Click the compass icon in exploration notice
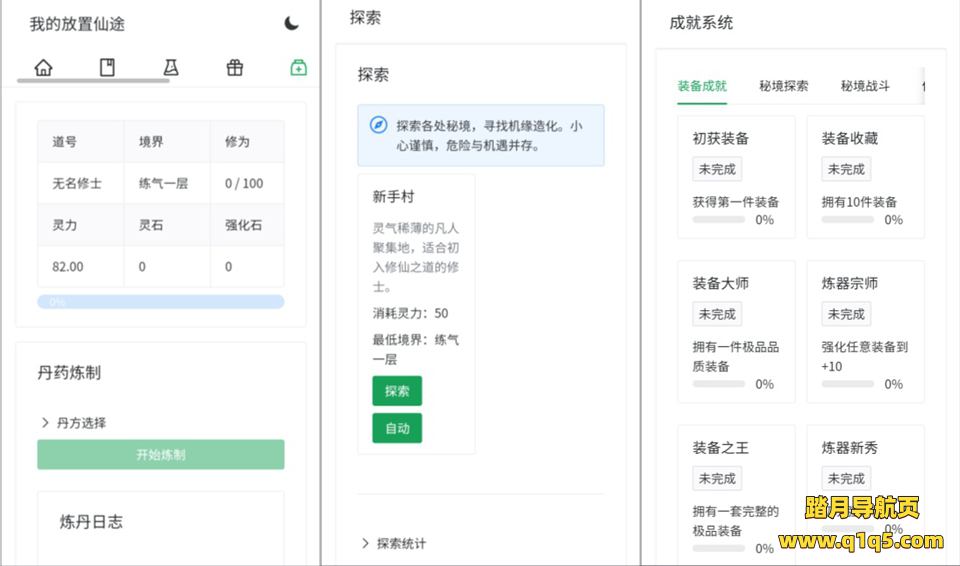 (378, 125)
